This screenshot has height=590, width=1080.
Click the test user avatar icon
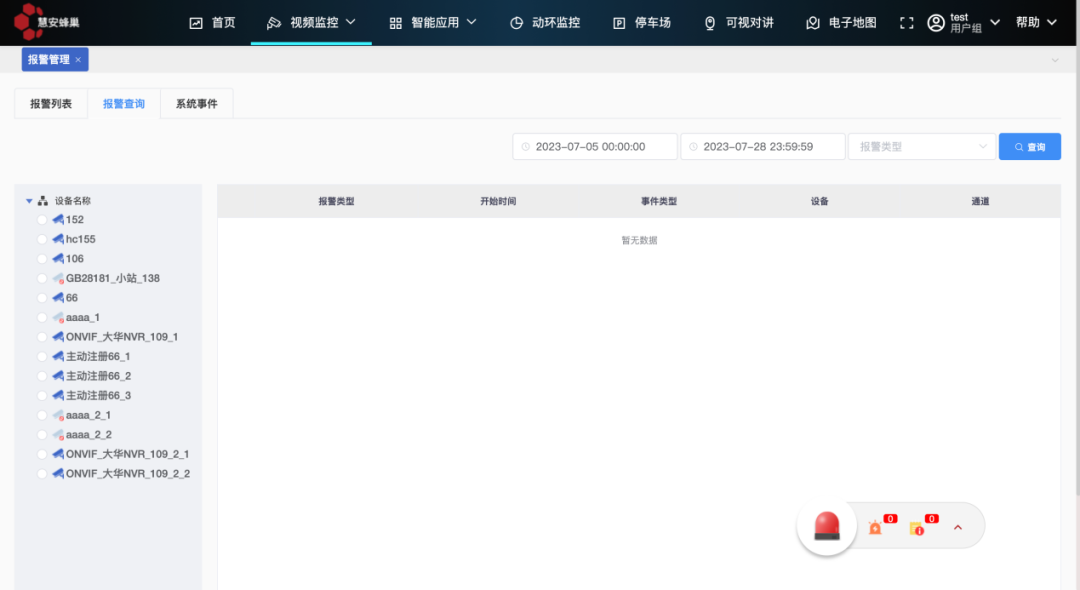(x=936, y=22)
